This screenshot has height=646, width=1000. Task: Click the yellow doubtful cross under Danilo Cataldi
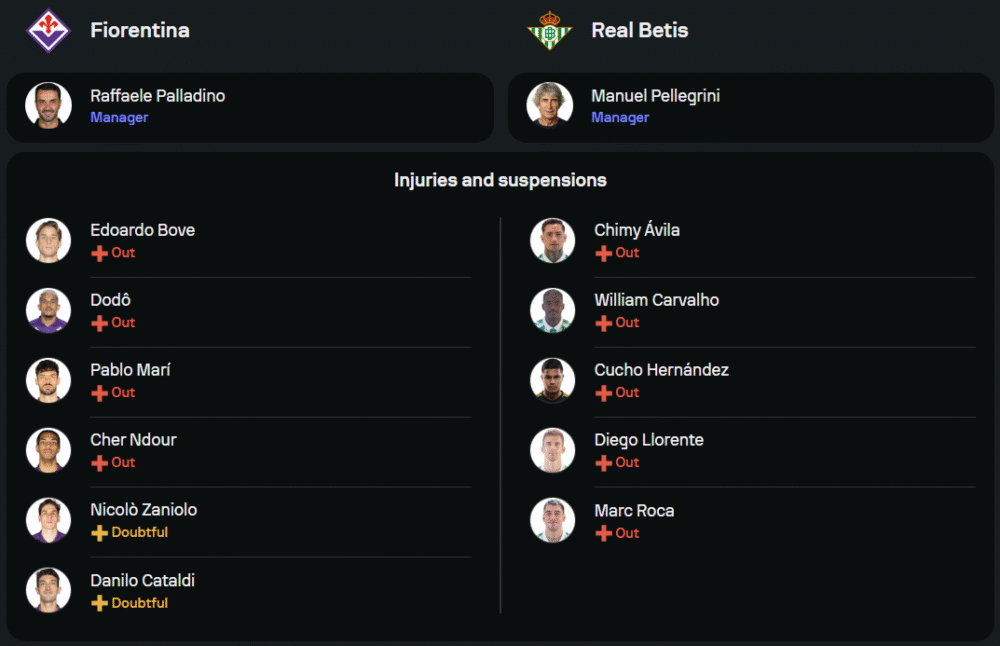(x=99, y=603)
